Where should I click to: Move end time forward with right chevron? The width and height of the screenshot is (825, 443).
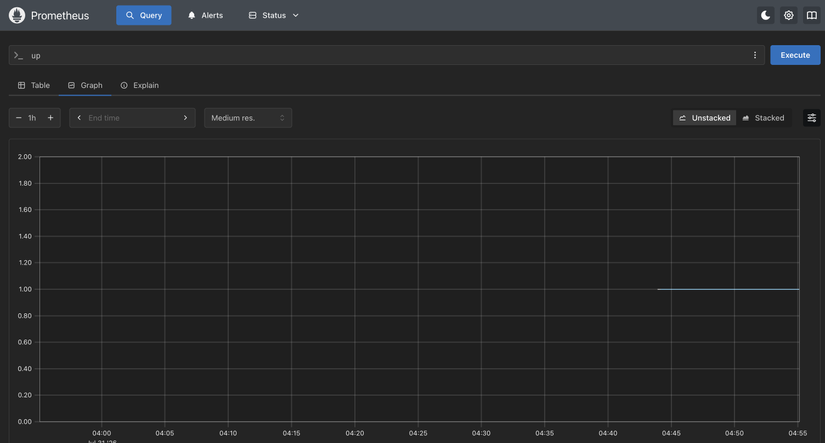click(x=185, y=118)
